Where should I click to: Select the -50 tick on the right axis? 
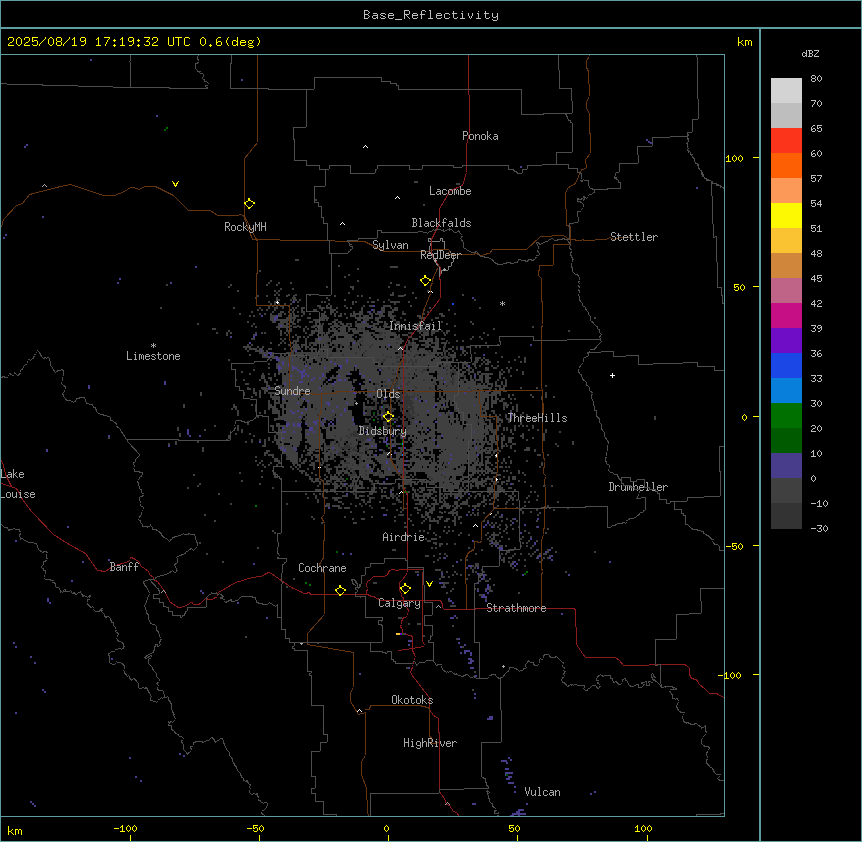(x=734, y=546)
